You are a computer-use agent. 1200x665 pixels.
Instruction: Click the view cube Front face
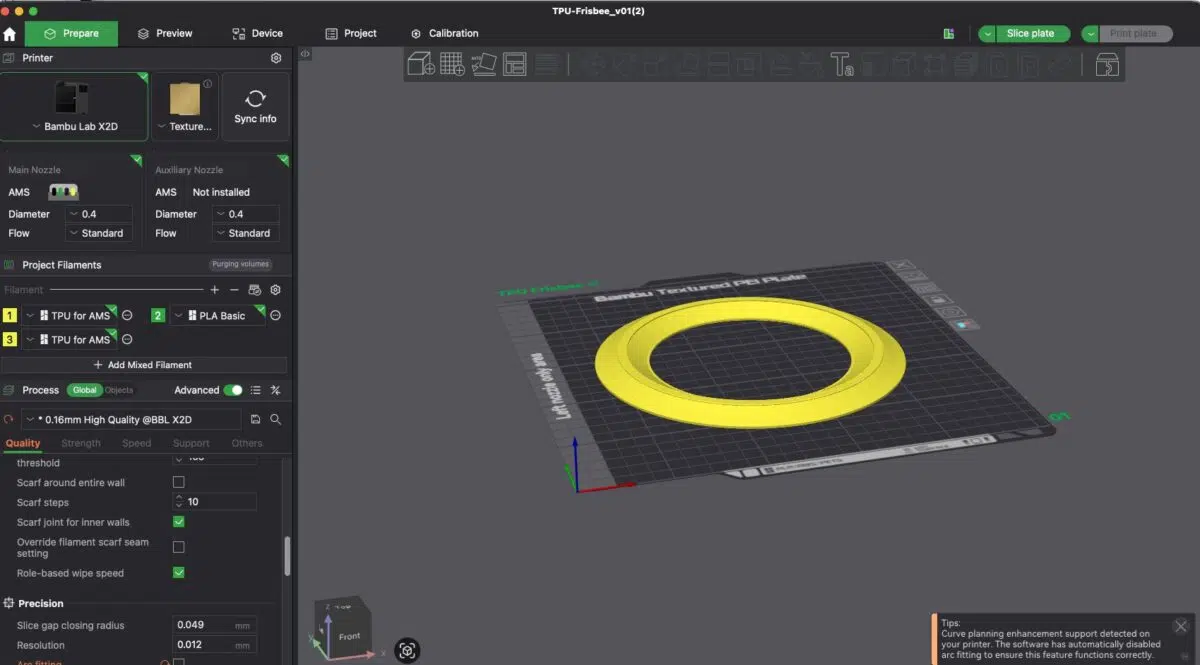[349, 636]
